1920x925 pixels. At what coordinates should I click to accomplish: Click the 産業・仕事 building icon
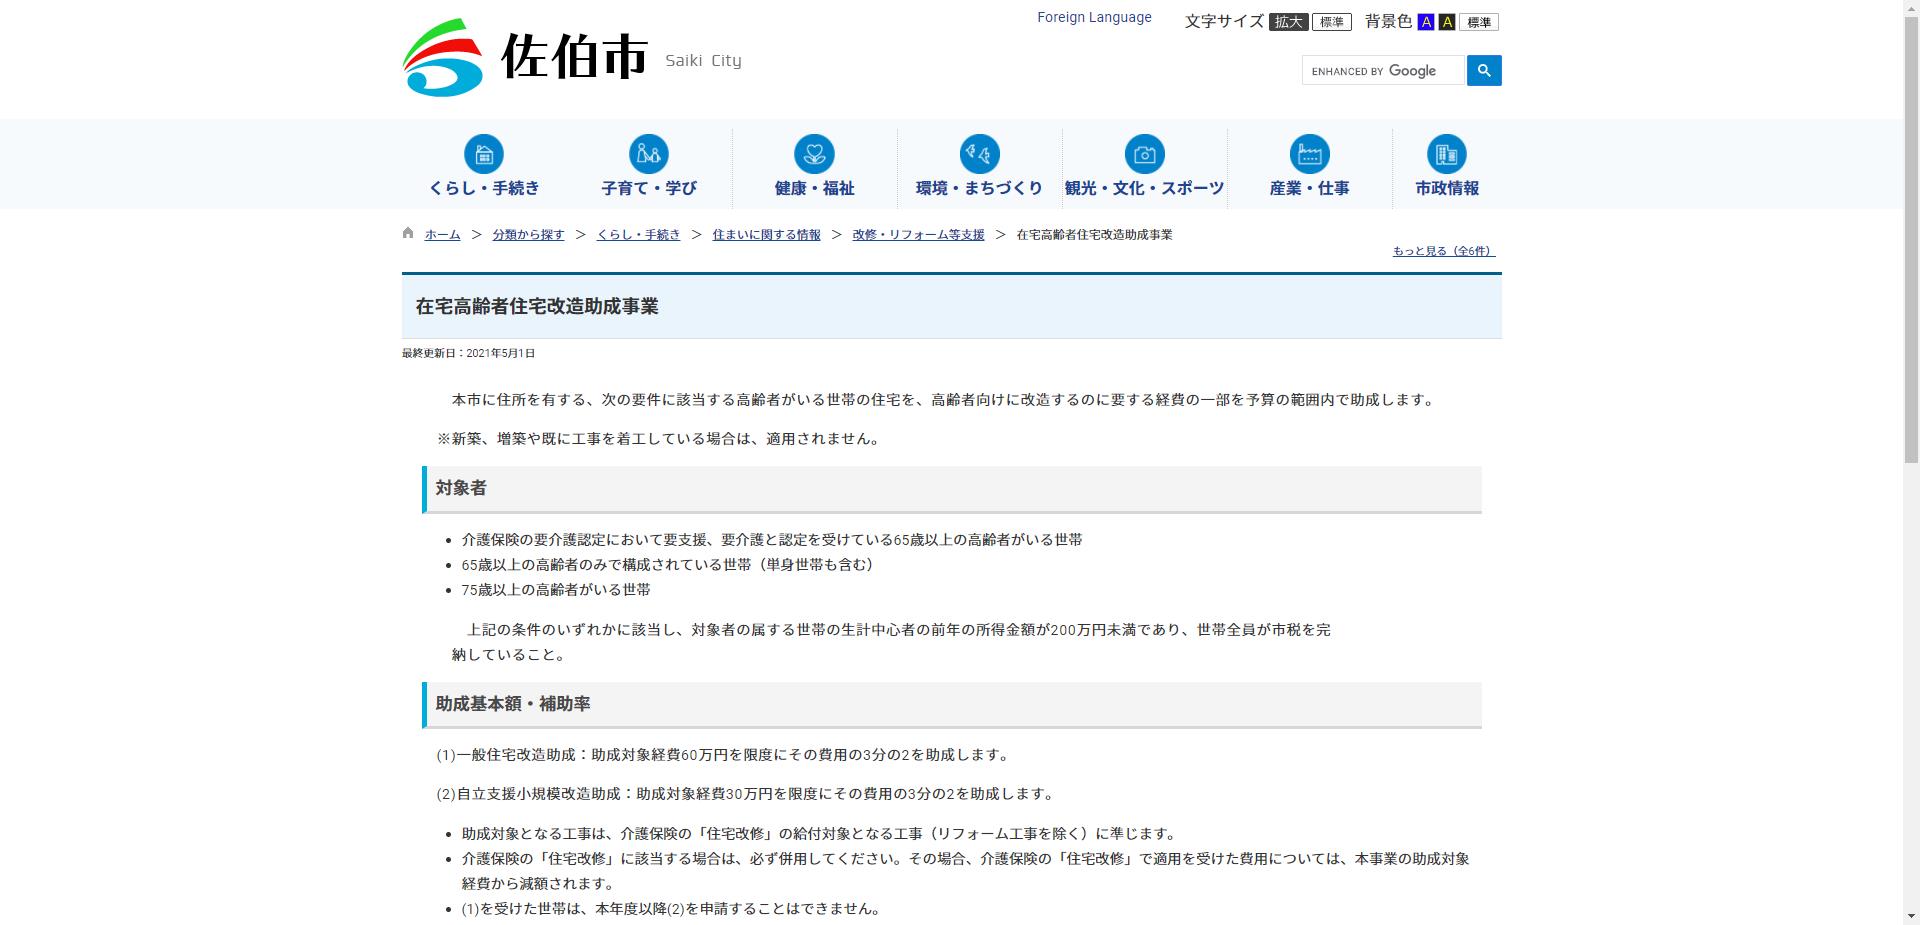(1308, 153)
